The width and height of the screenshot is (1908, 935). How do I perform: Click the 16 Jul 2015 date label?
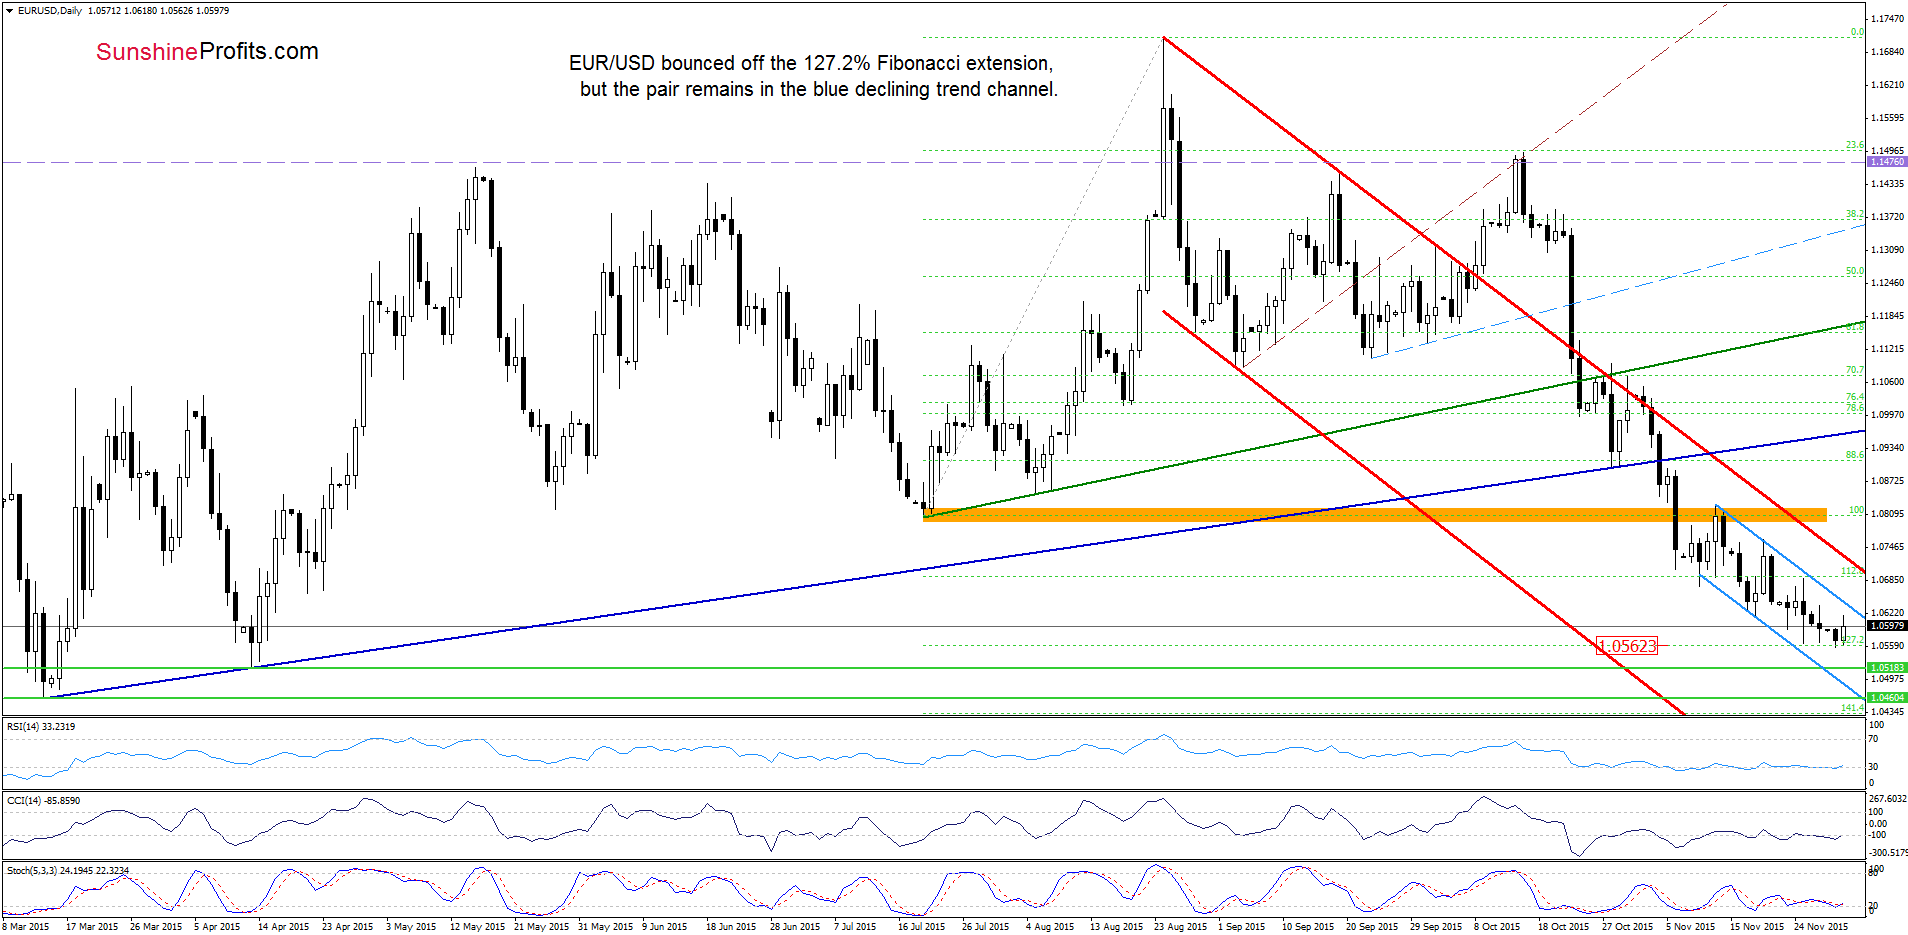(x=921, y=927)
